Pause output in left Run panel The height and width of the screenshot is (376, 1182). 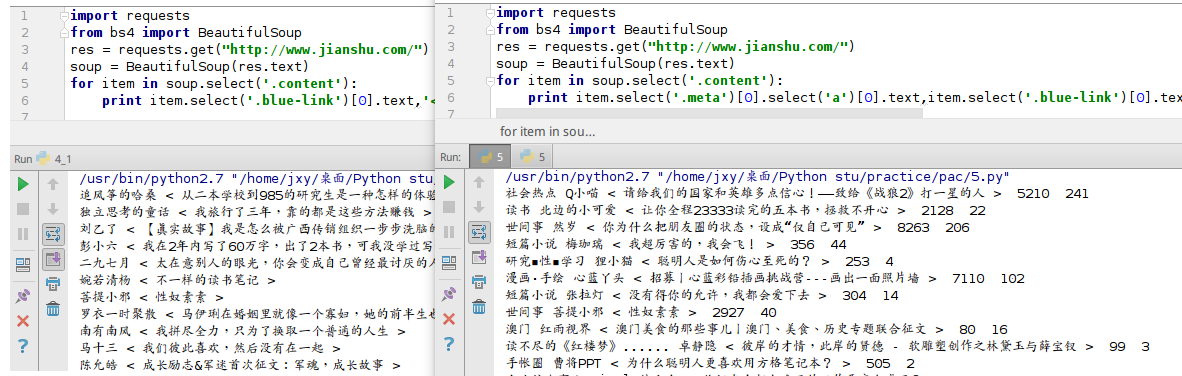pos(23,234)
